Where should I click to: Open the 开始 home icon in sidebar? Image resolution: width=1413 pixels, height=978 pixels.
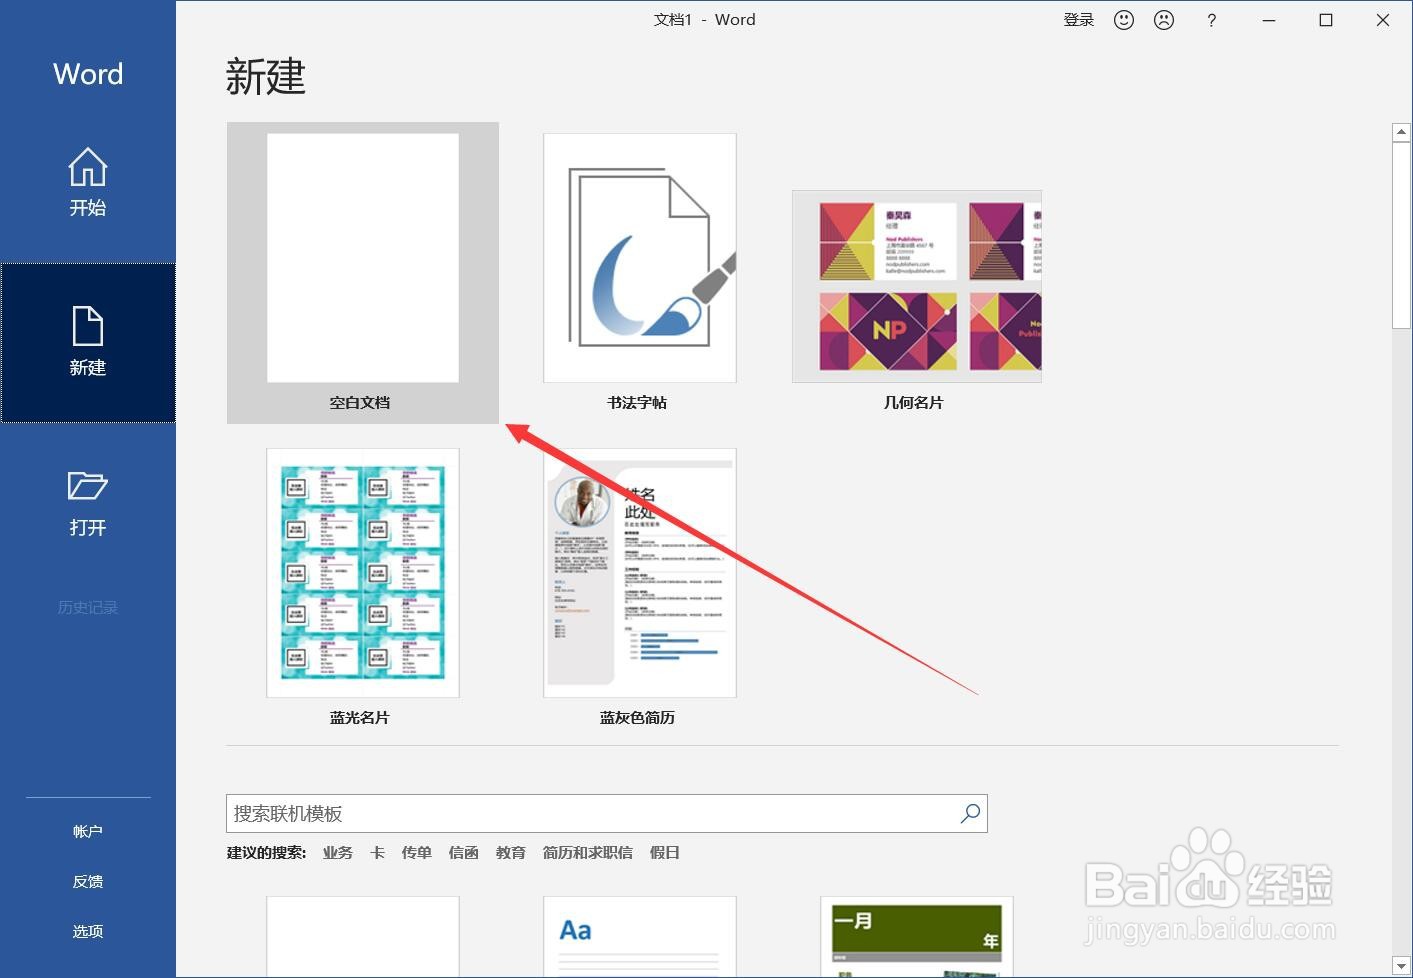88,182
